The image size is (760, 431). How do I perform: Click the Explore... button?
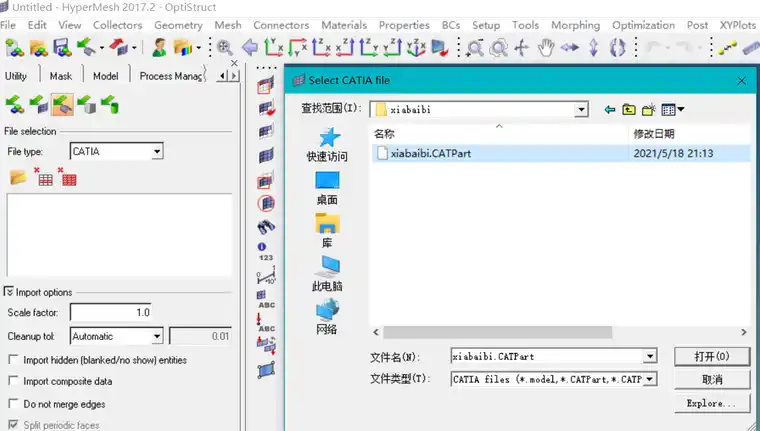(712, 403)
